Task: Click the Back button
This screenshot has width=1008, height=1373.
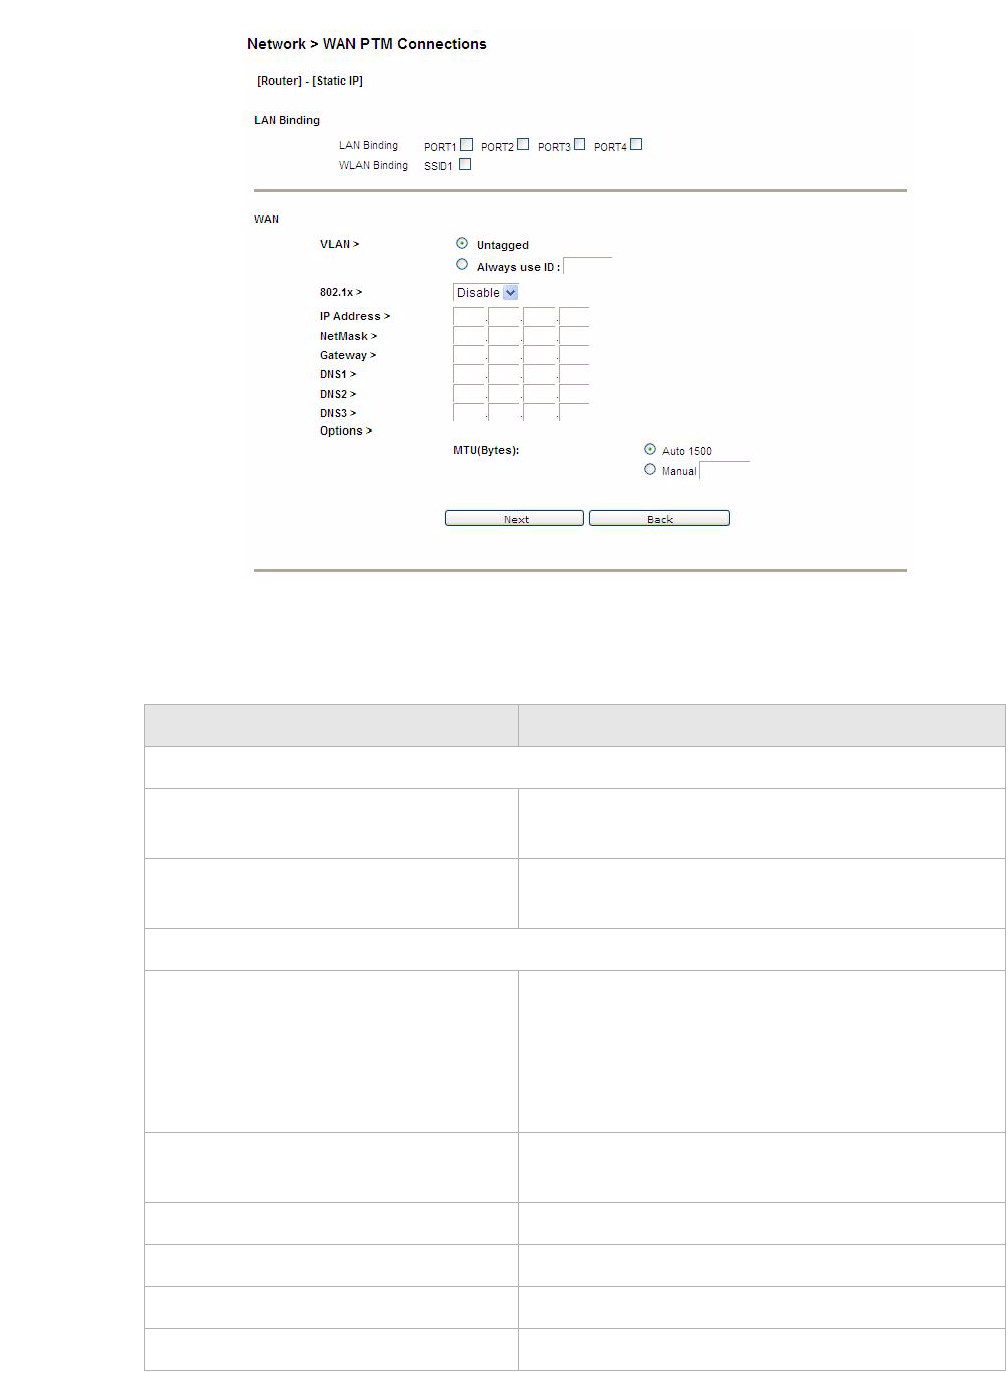Action: click(659, 518)
